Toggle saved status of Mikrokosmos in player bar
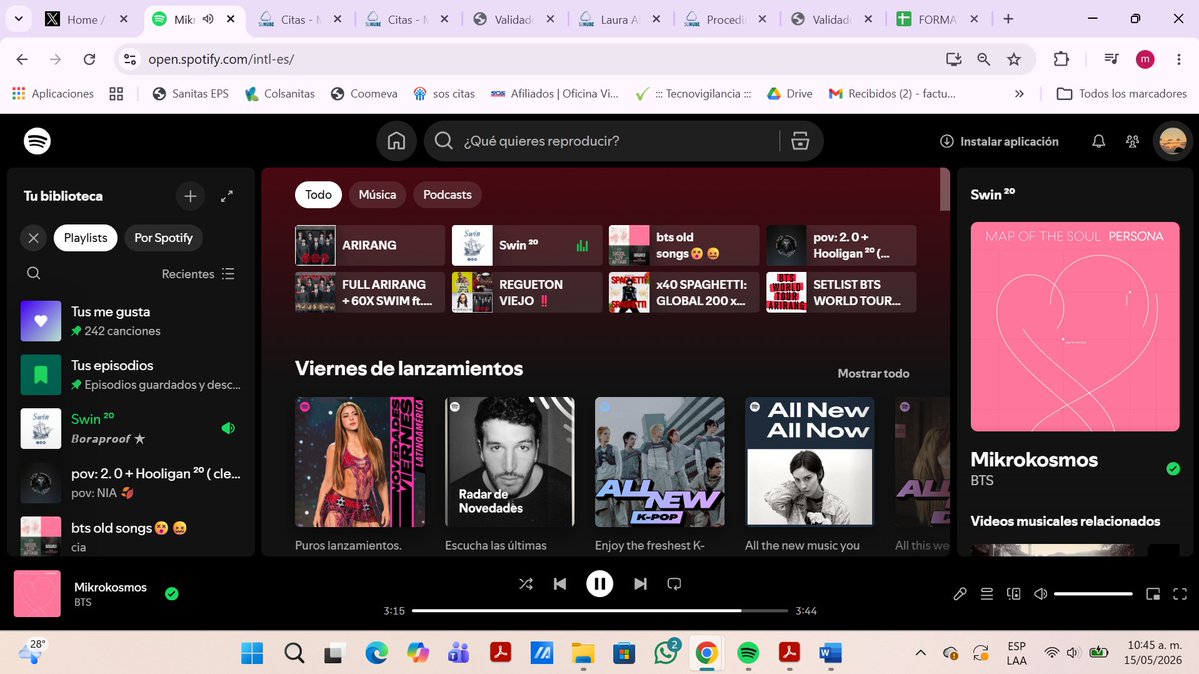The width and height of the screenshot is (1199, 674). tap(171, 594)
